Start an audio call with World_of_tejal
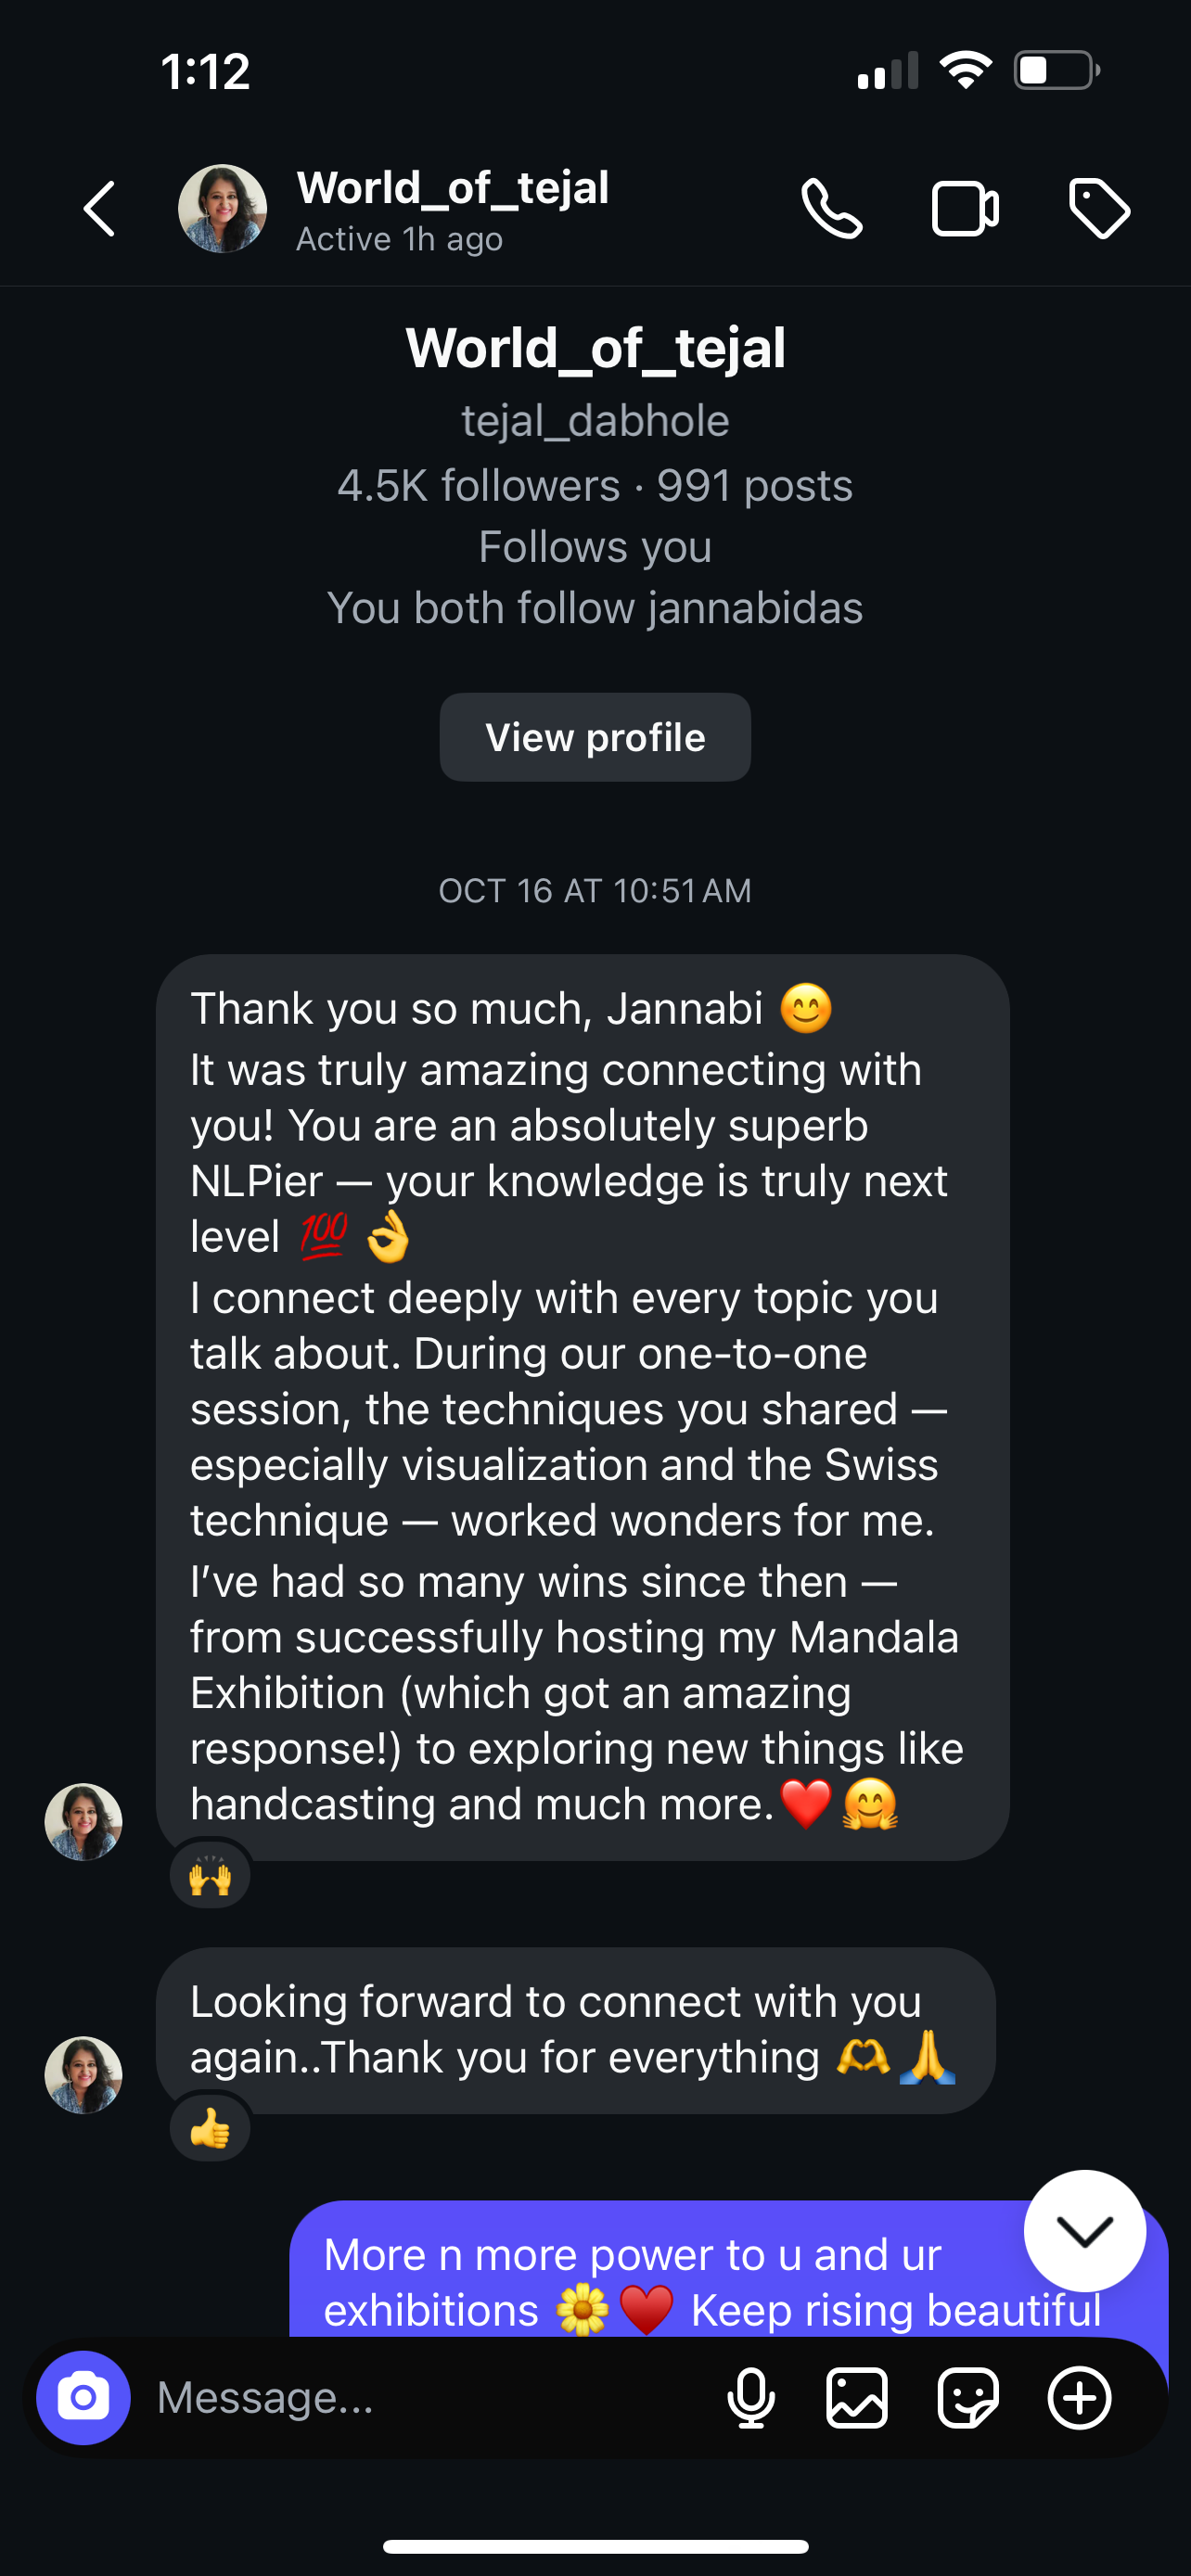The height and width of the screenshot is (2576, 1191). click(832, 209)
